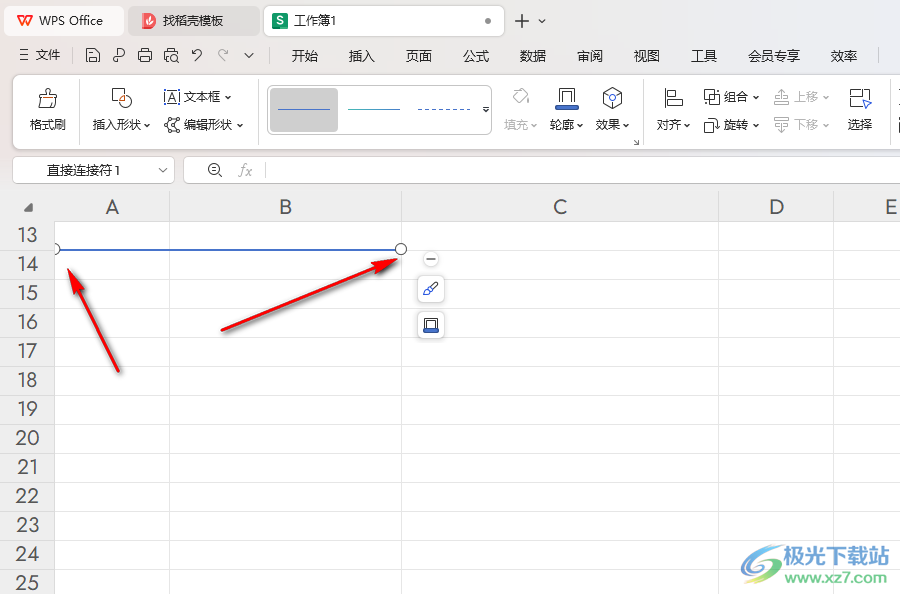Viewport: 900px width, 594px height.
Task: Click the Print Preview icon
Action: [x=171, y=55]
